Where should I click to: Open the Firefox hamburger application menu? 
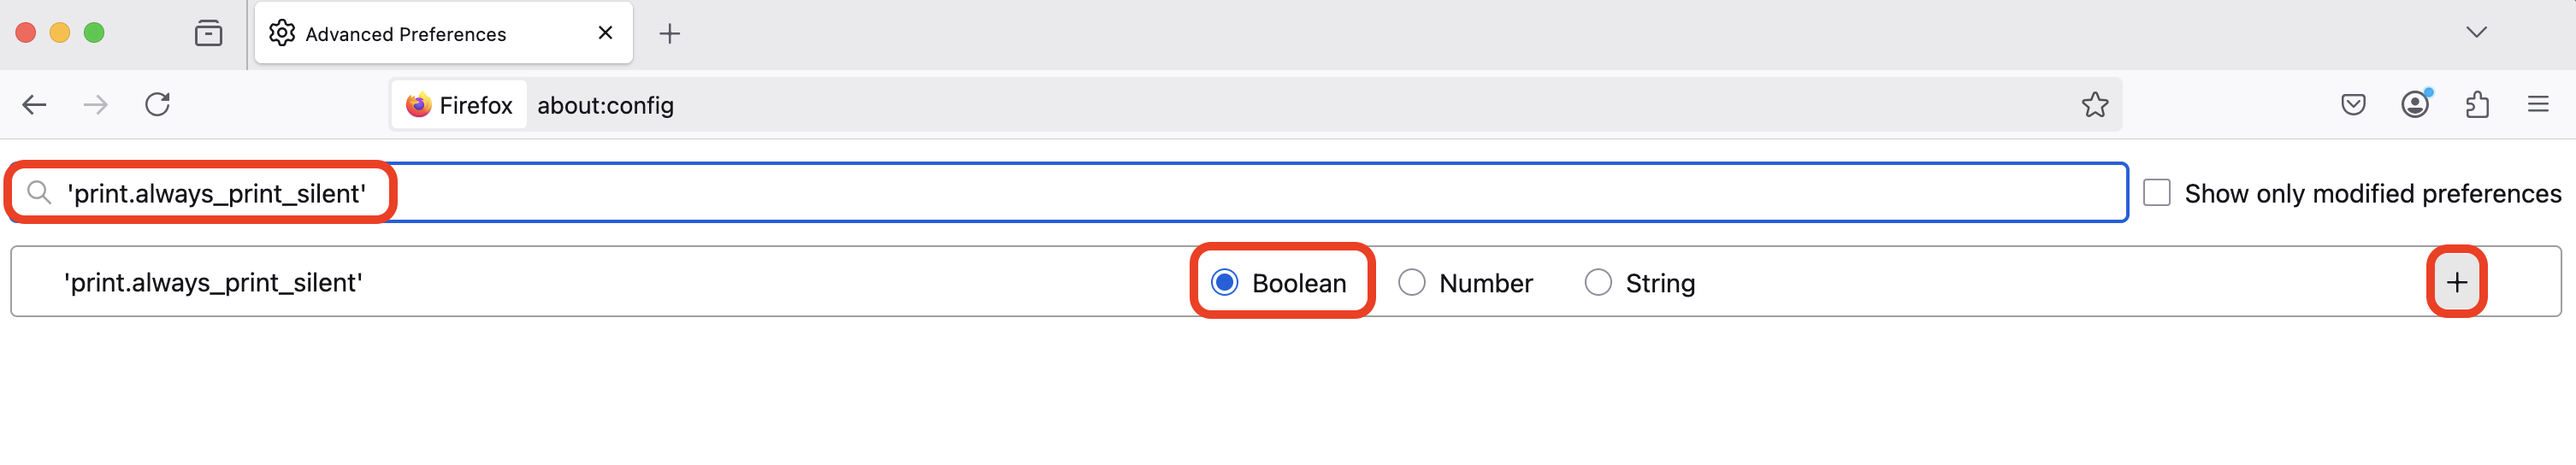coord(2538,104)
